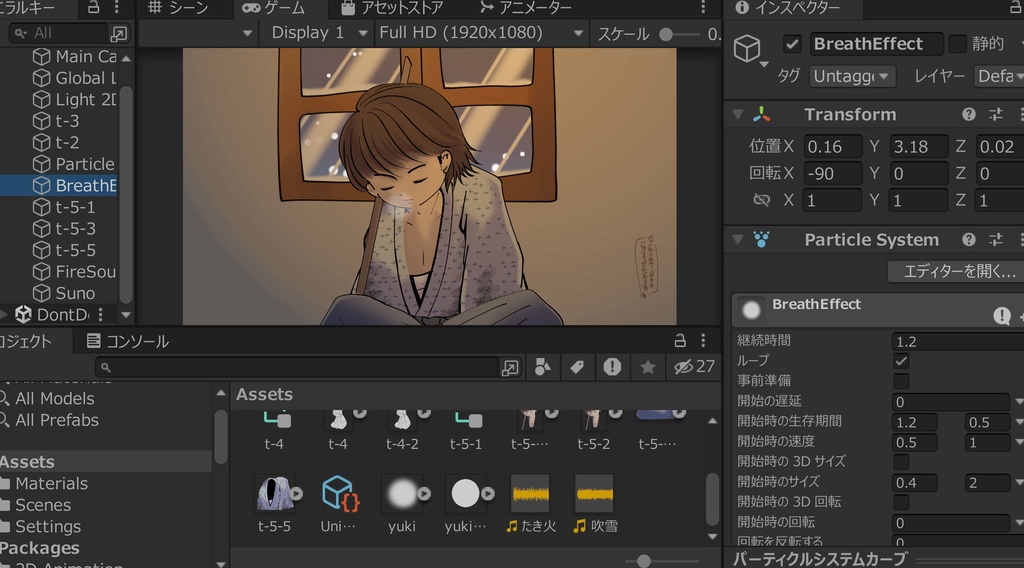Toggle the ループ checkbox
The image size is (1024, 568).
pos(901,361)
